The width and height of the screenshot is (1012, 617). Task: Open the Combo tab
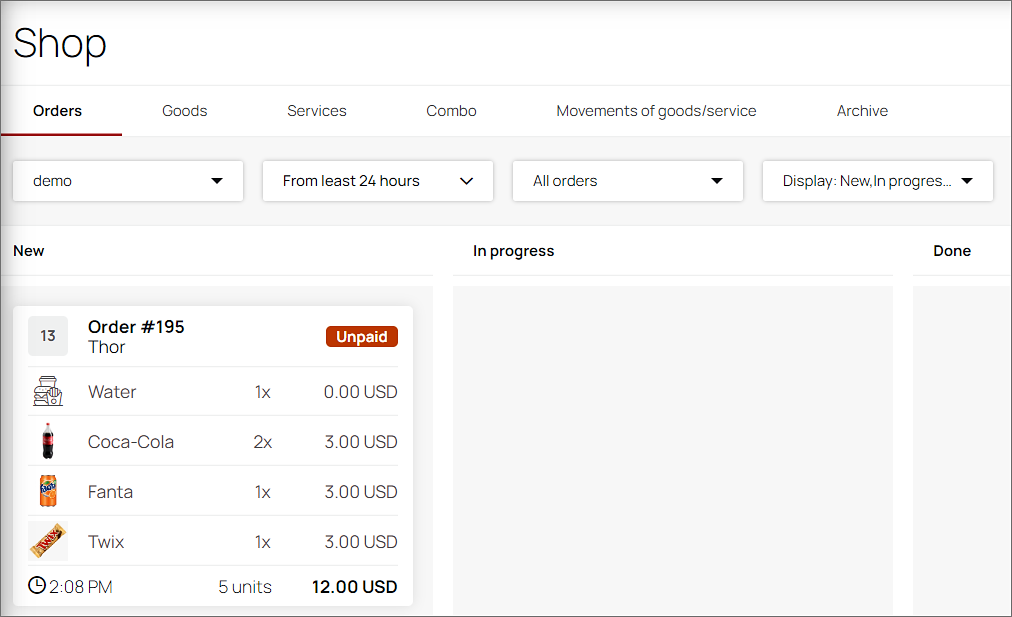pyautogui.click(x=451, y=111)
